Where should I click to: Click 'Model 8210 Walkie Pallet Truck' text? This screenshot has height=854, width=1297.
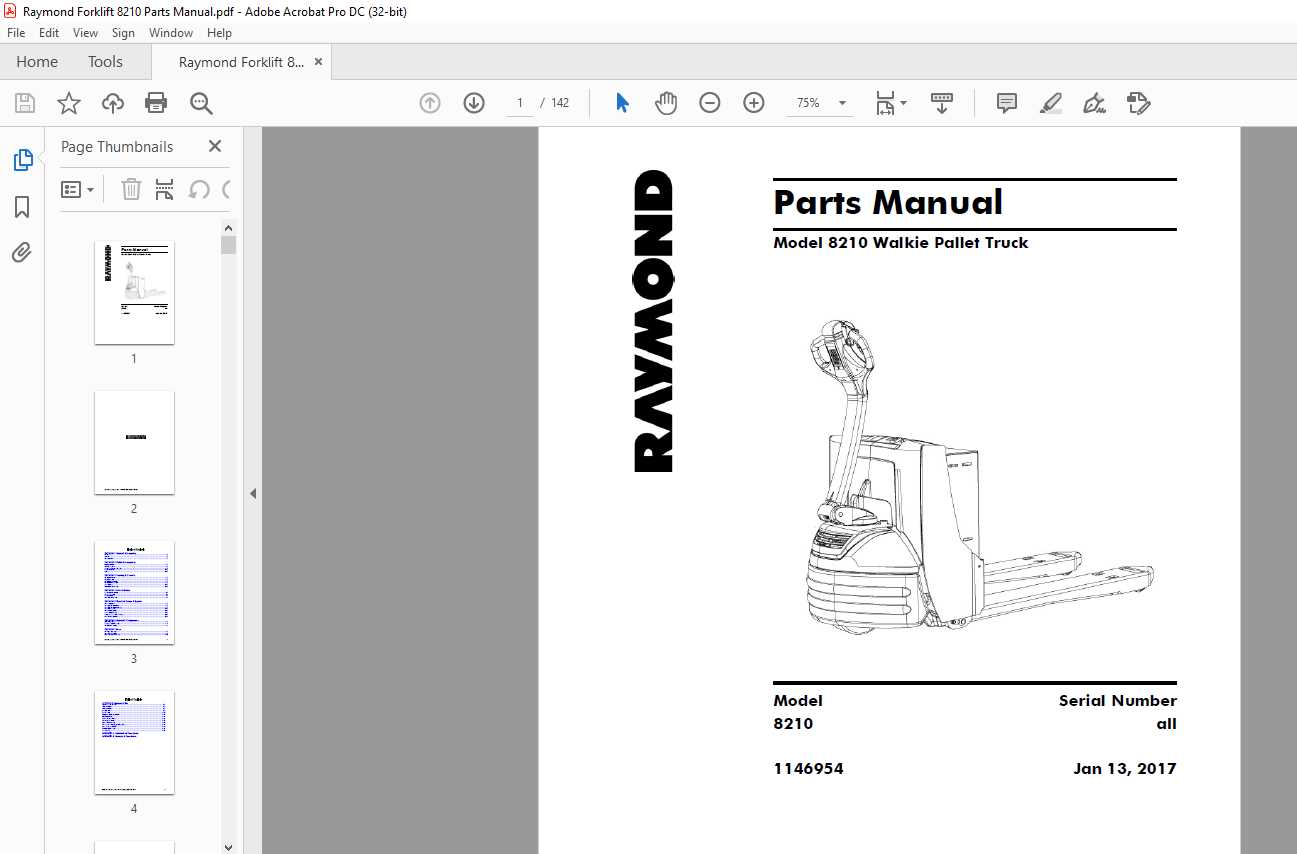pyautogui.click(x=900, y=242)
